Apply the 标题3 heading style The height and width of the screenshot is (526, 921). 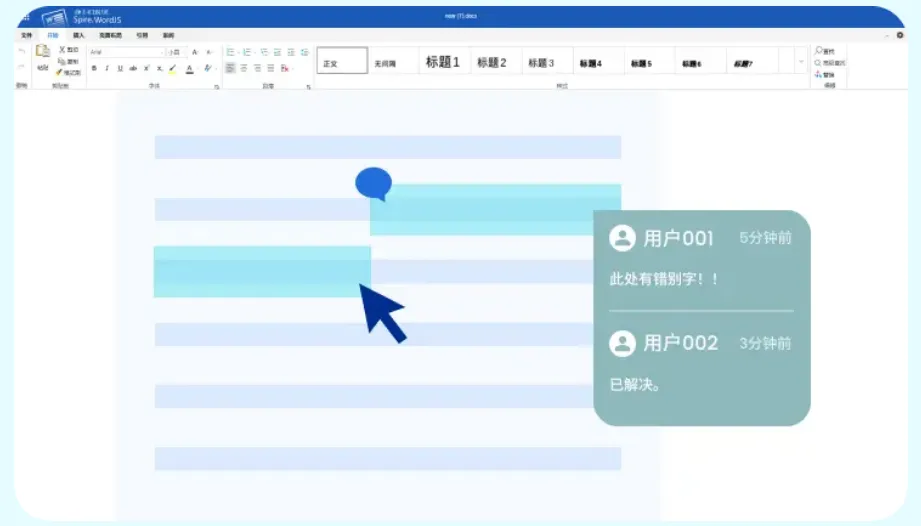[547, 60]
